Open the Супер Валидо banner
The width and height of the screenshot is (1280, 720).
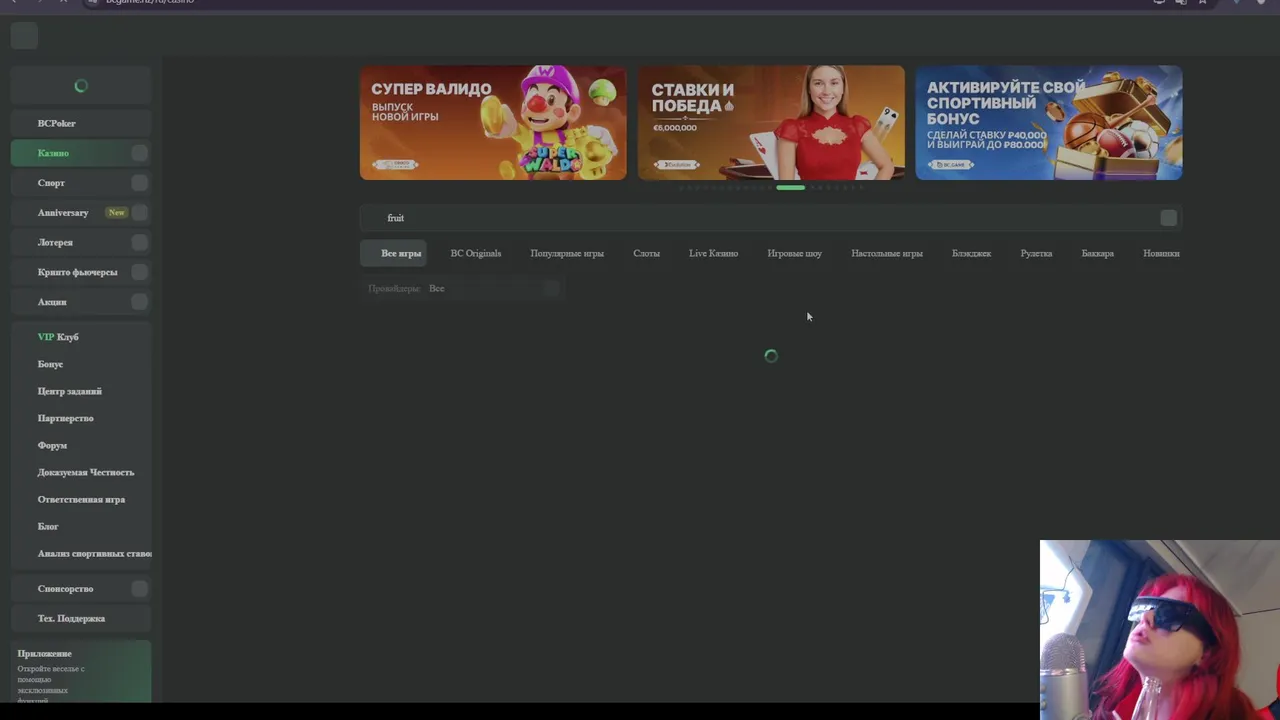pos(493,123)
